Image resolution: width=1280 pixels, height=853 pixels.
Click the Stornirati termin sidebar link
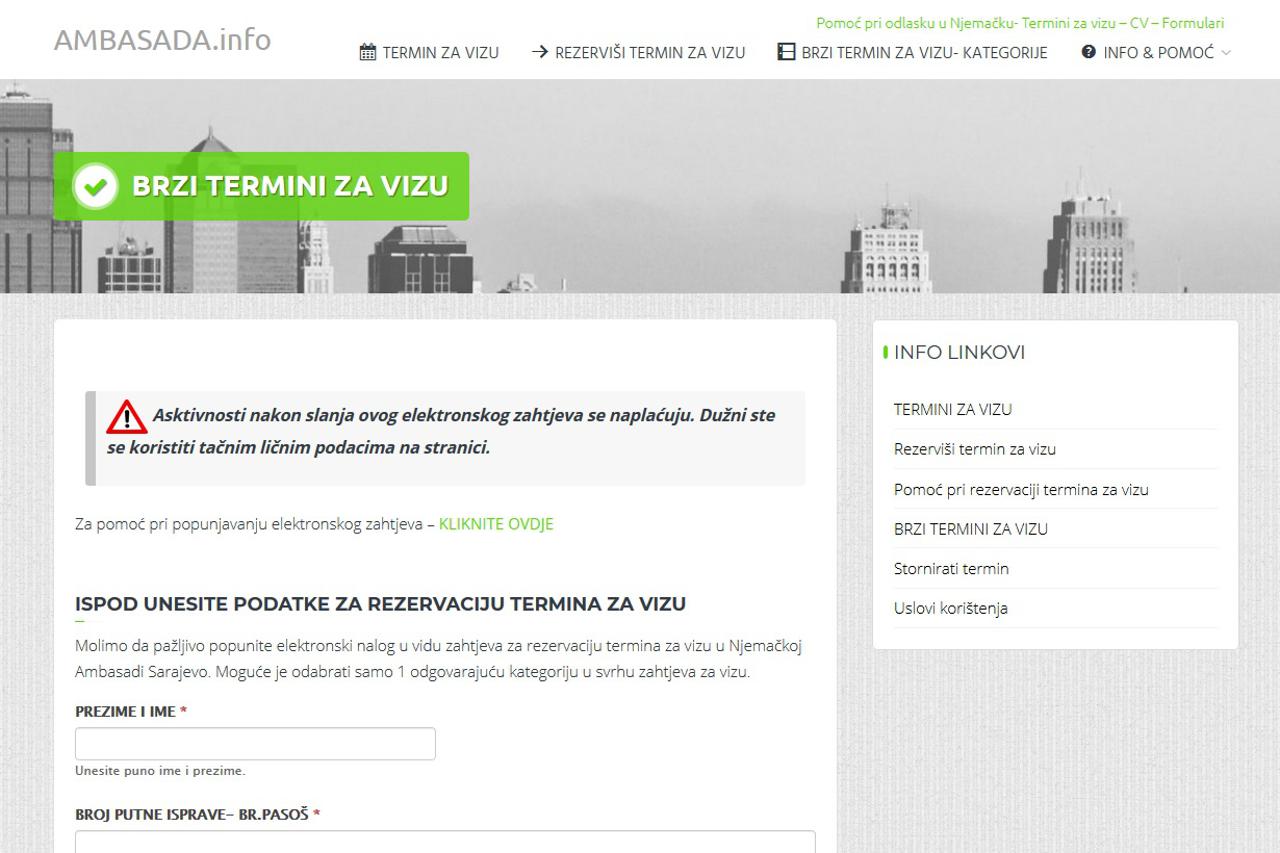[951, 568]
